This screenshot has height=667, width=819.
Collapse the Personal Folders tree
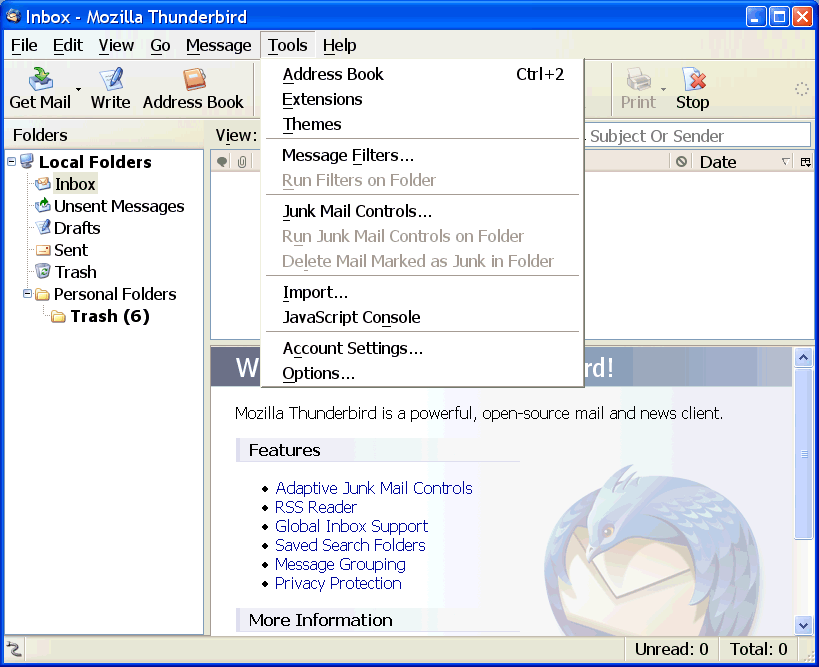27,294
